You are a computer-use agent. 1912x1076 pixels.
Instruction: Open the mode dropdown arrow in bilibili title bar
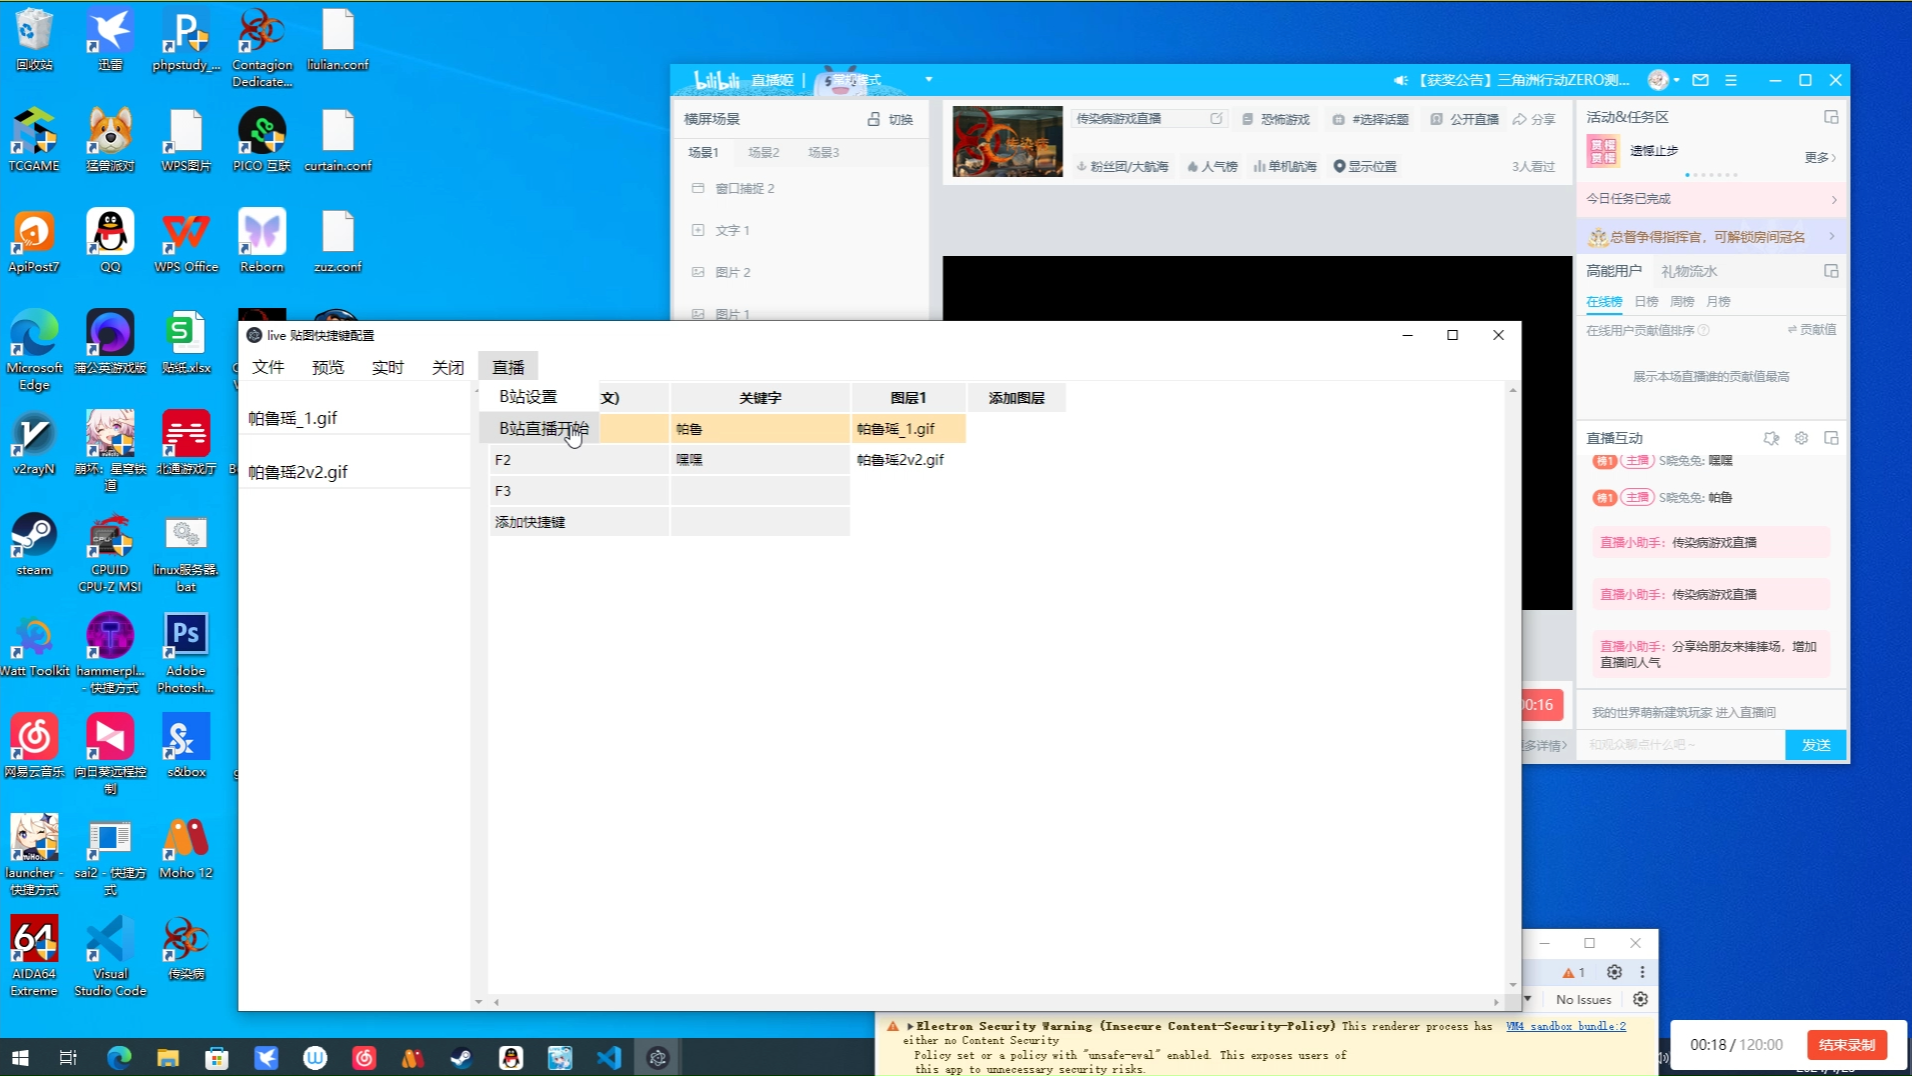[x=929, y=79]
